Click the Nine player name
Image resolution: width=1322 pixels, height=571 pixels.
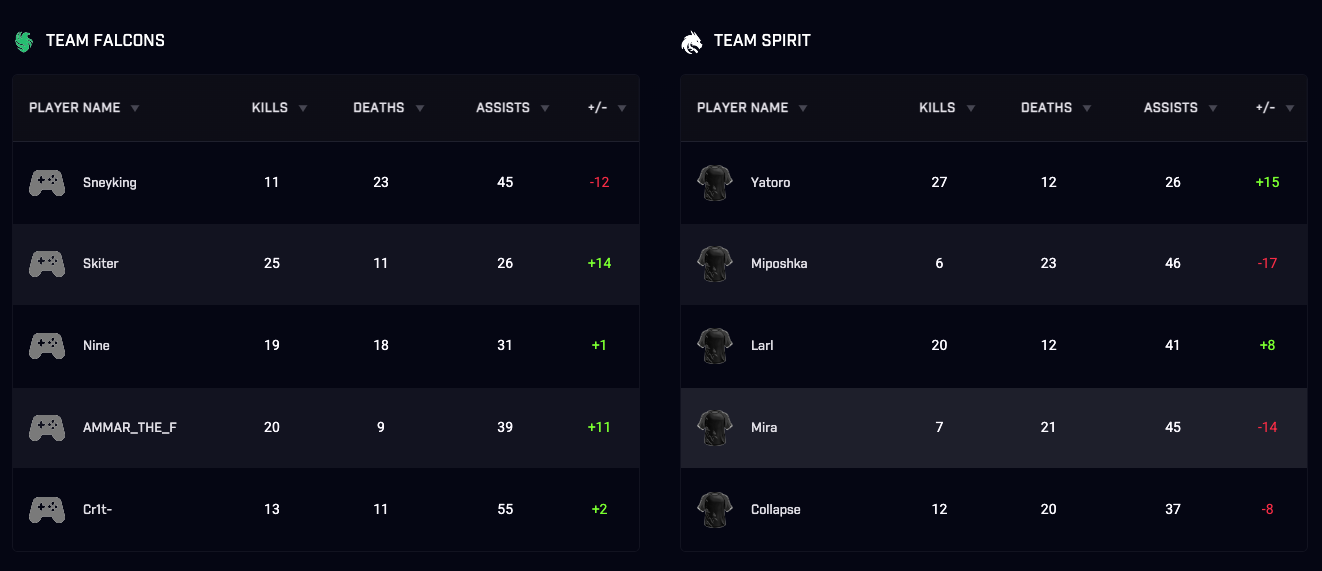pyautogui.click(x=96, y=345)
